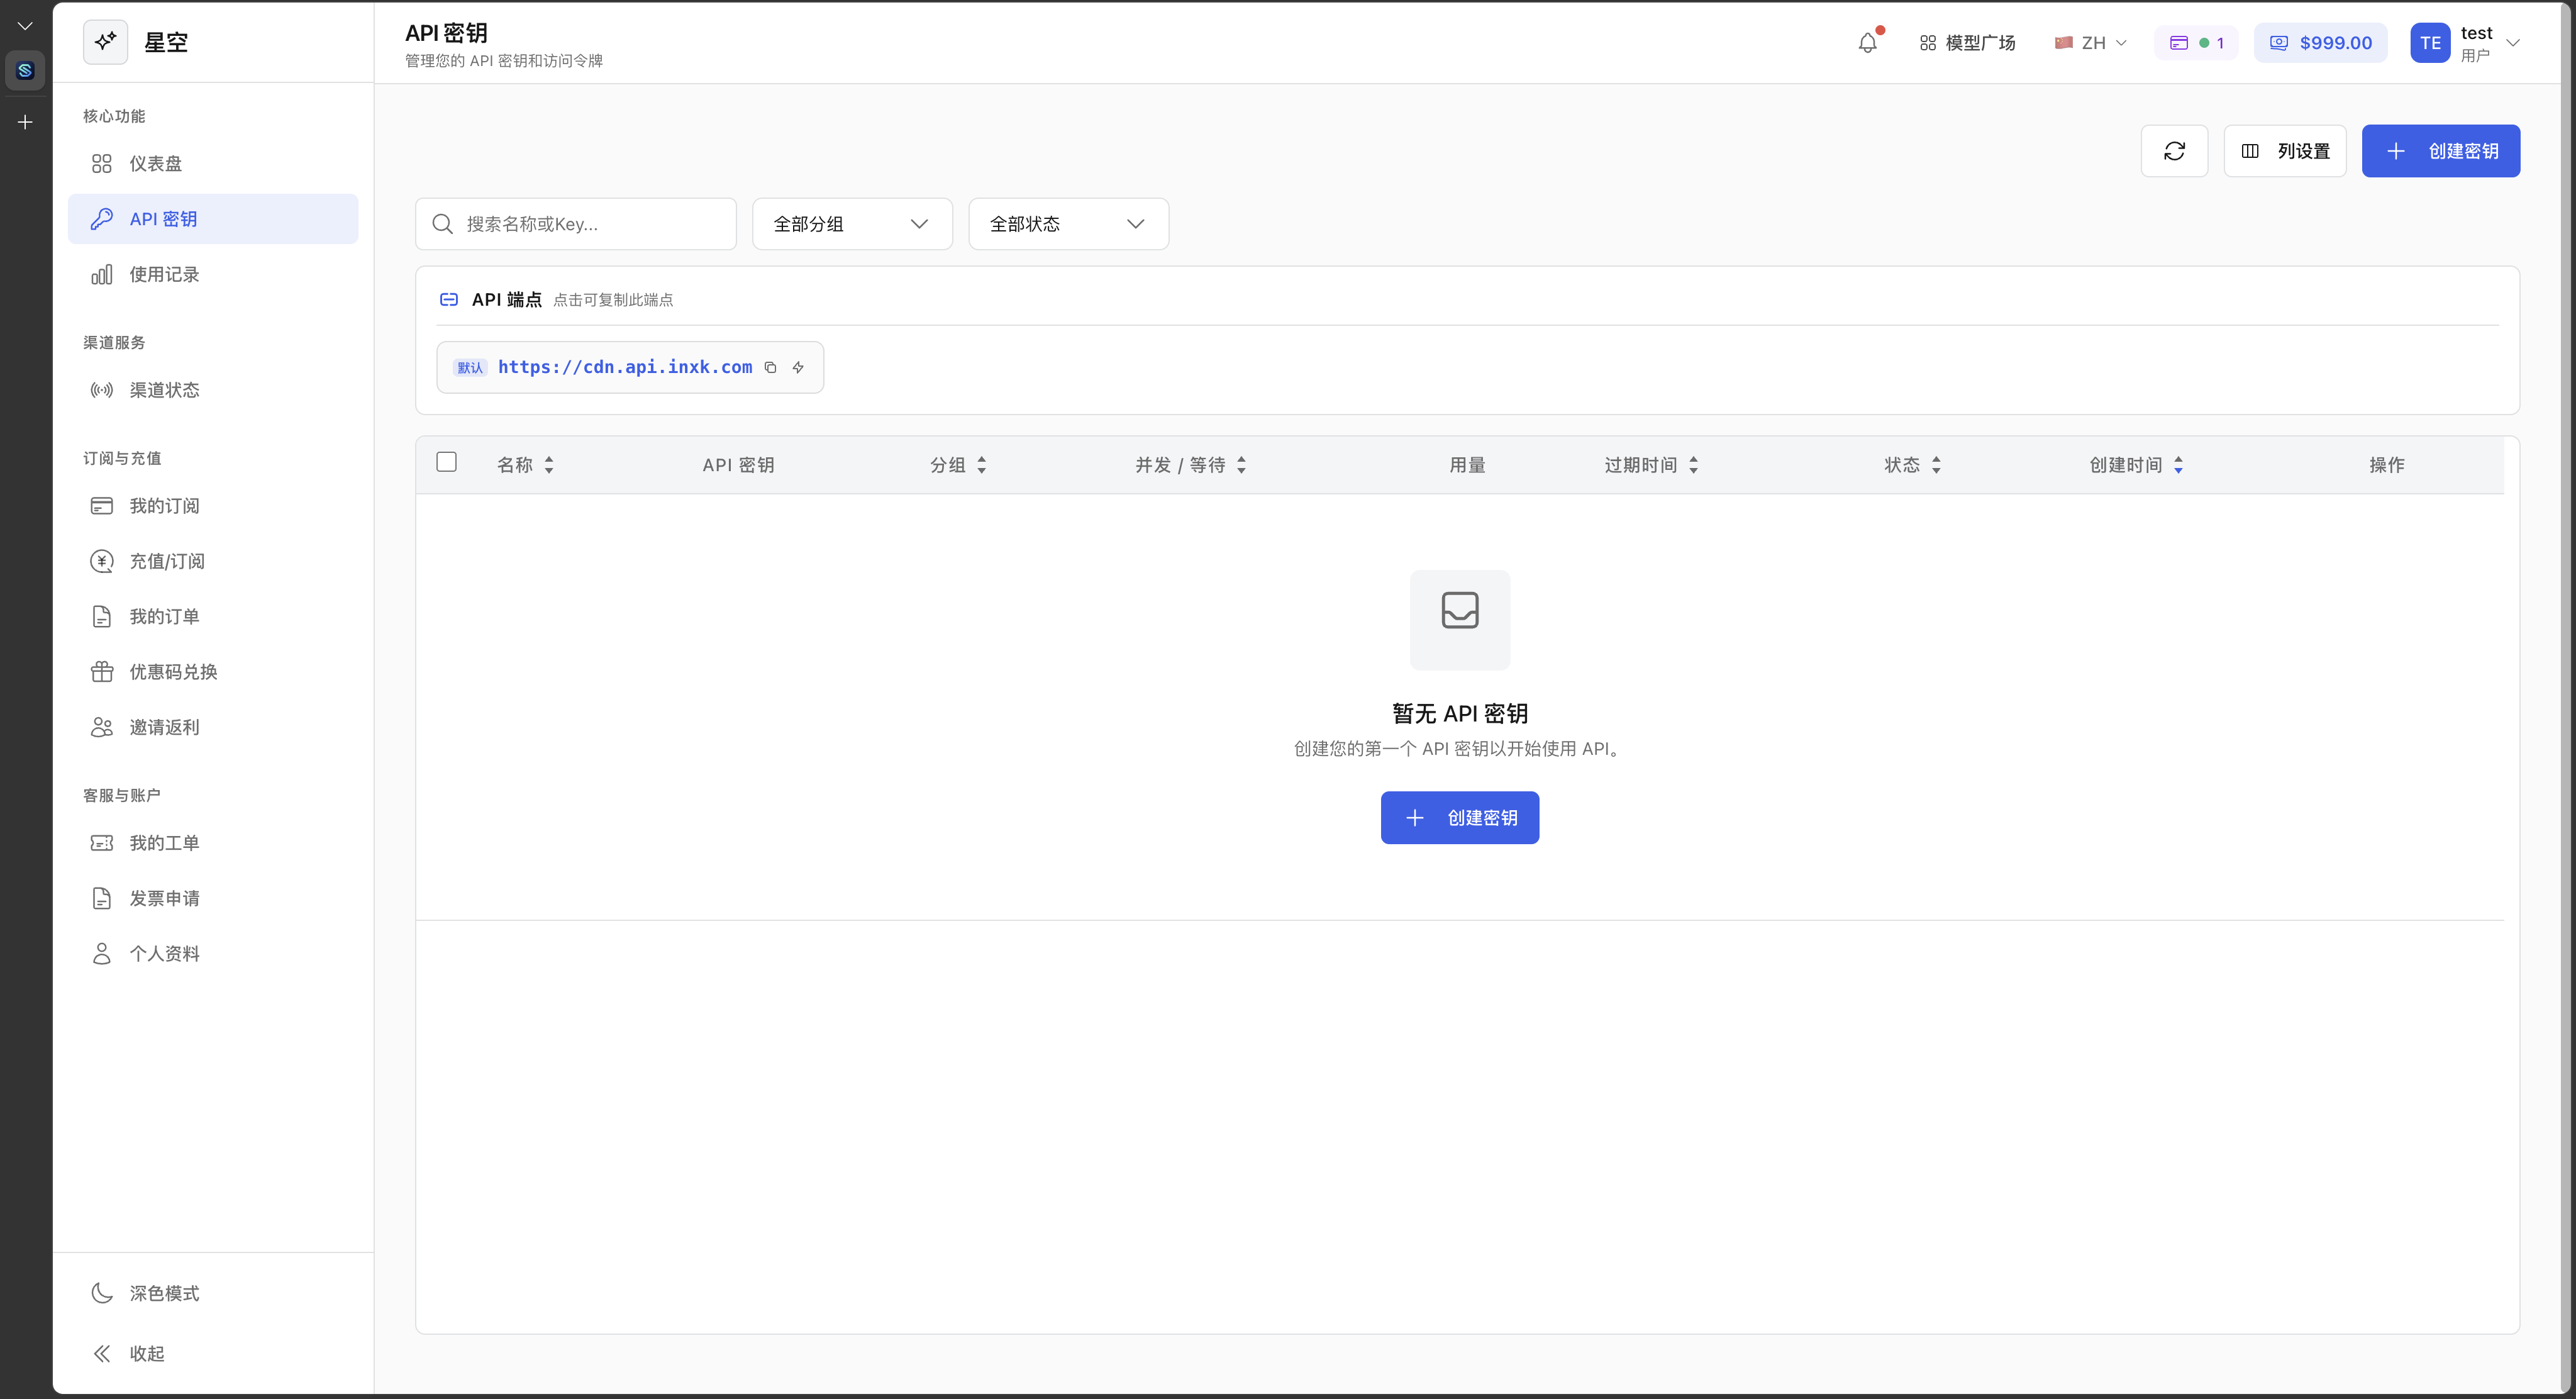Sort table by 创建时间 column
This screenshot has width=2576, height=1399.
pos(2137,465)
